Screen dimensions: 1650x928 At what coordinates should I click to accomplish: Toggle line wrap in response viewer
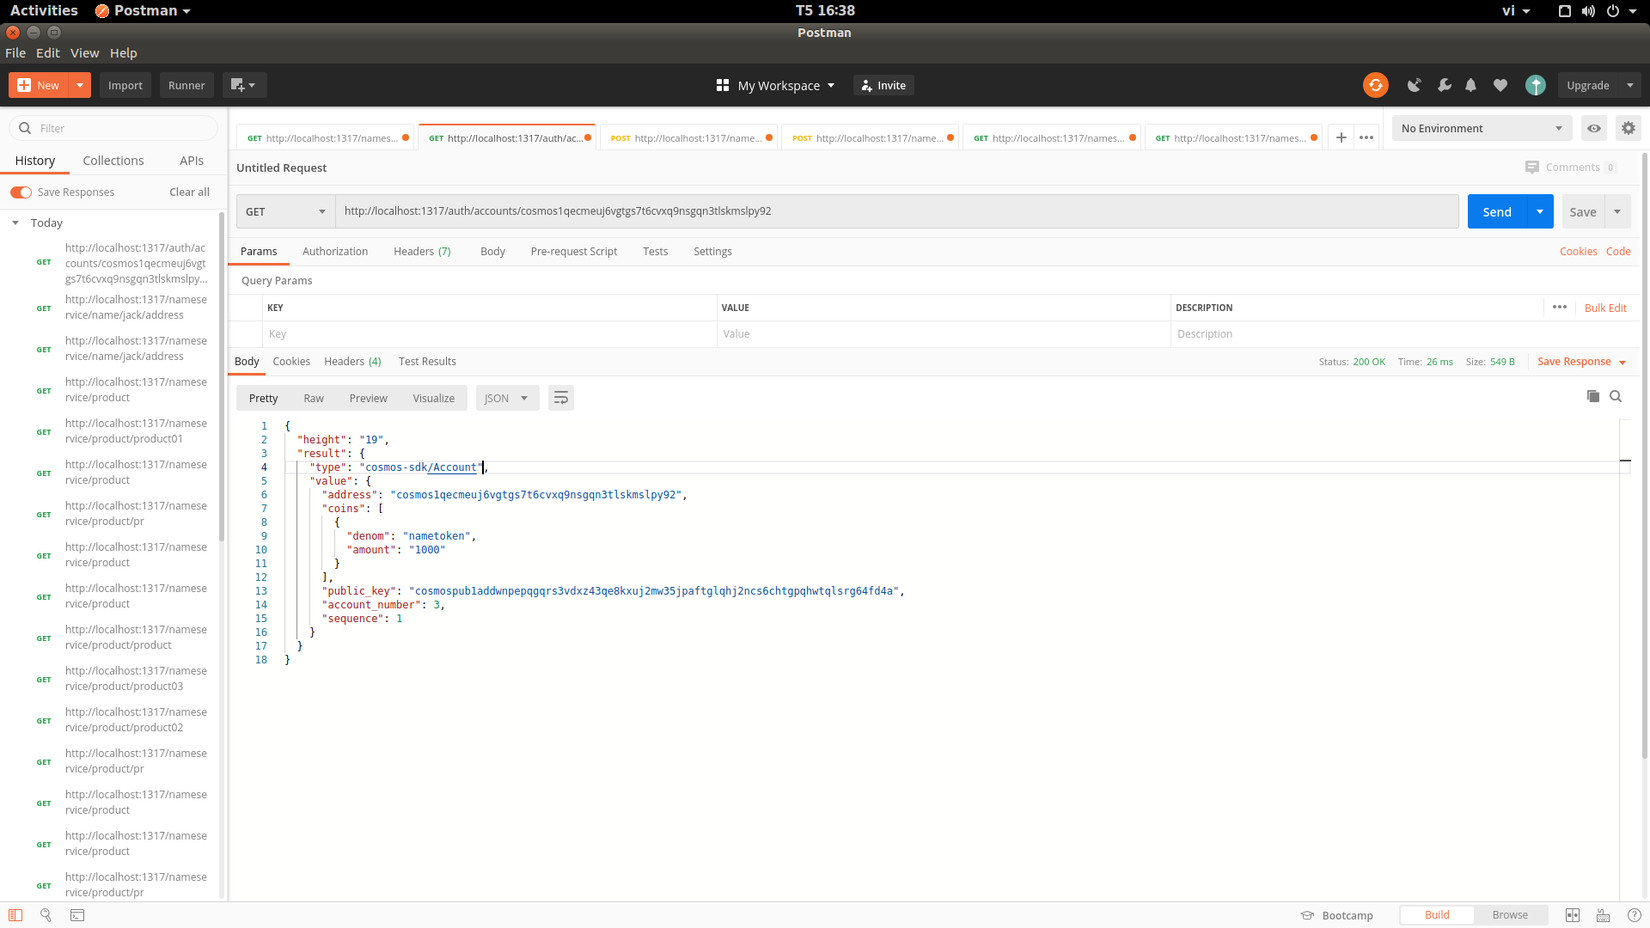[561, 398]
